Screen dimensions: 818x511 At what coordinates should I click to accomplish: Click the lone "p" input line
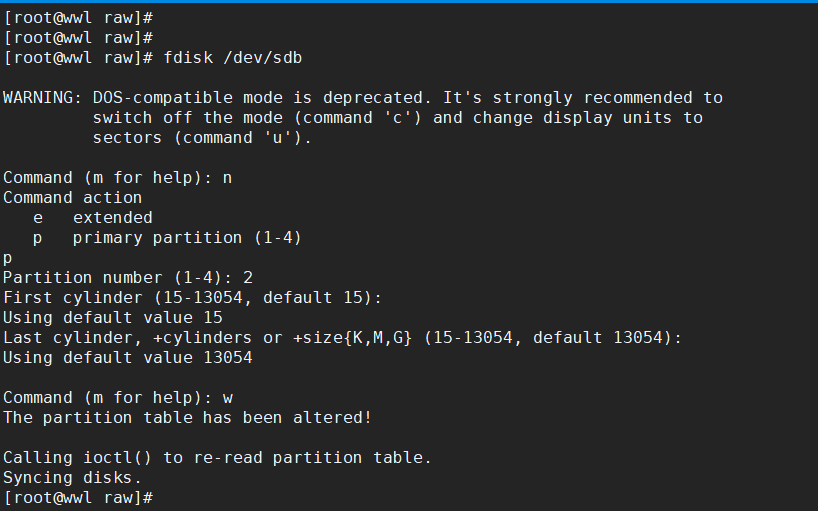point(8,258)
